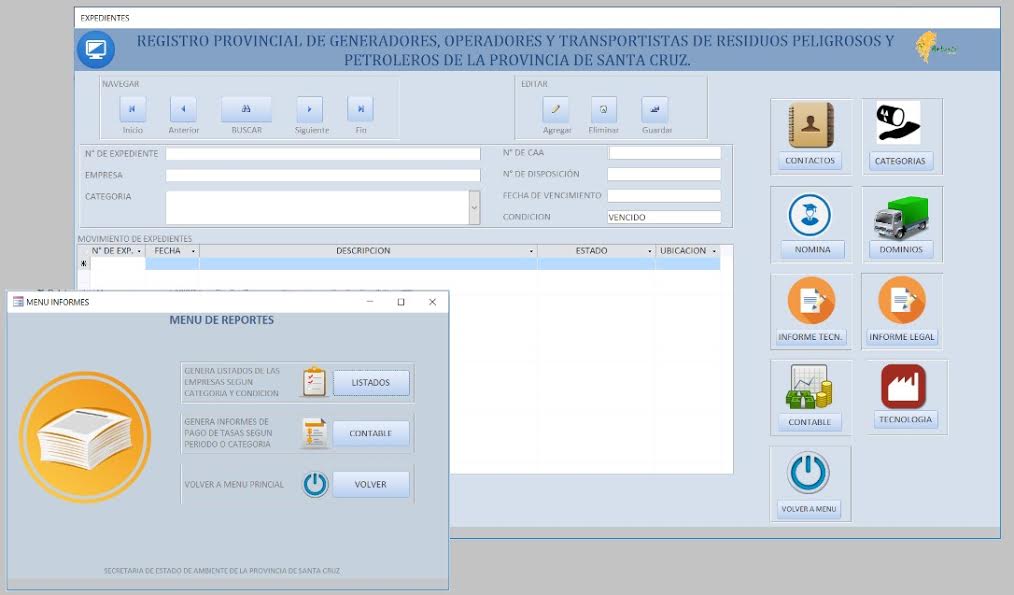Click the red factory Tecnologia icon
Viewport: 1014px width, 595px height.
pyautogui.click(x=903, y=386)
